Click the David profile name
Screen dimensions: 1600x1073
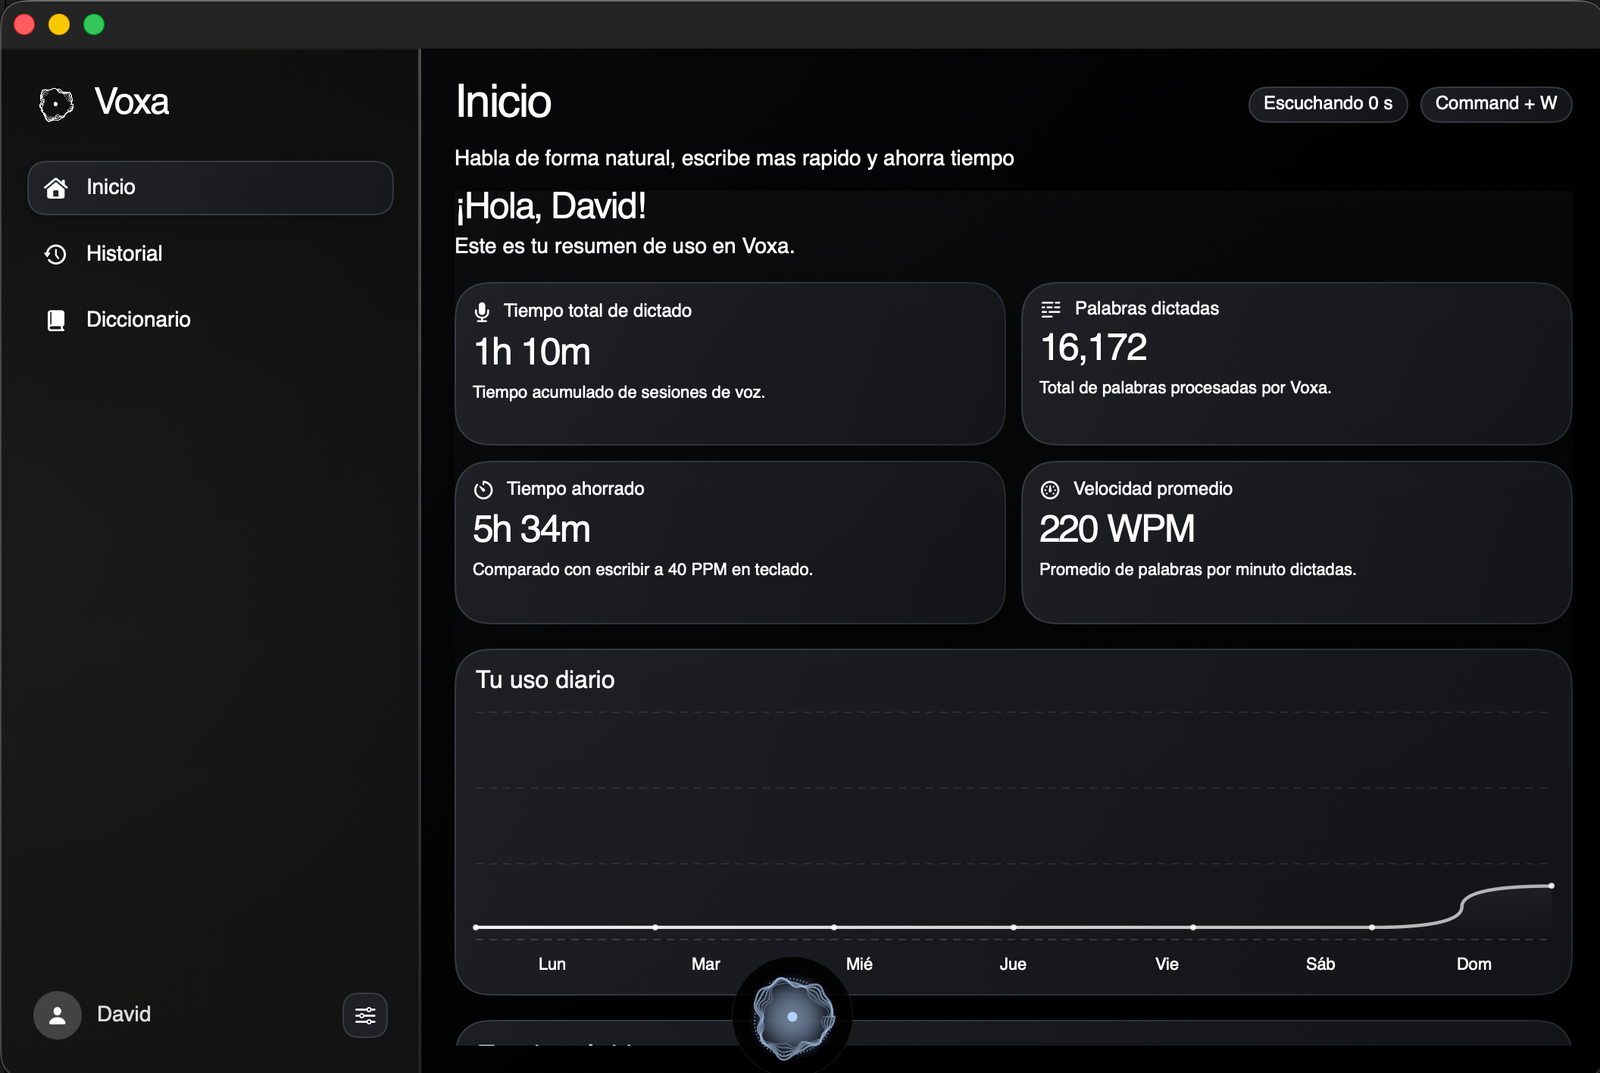pos(124,1015)
